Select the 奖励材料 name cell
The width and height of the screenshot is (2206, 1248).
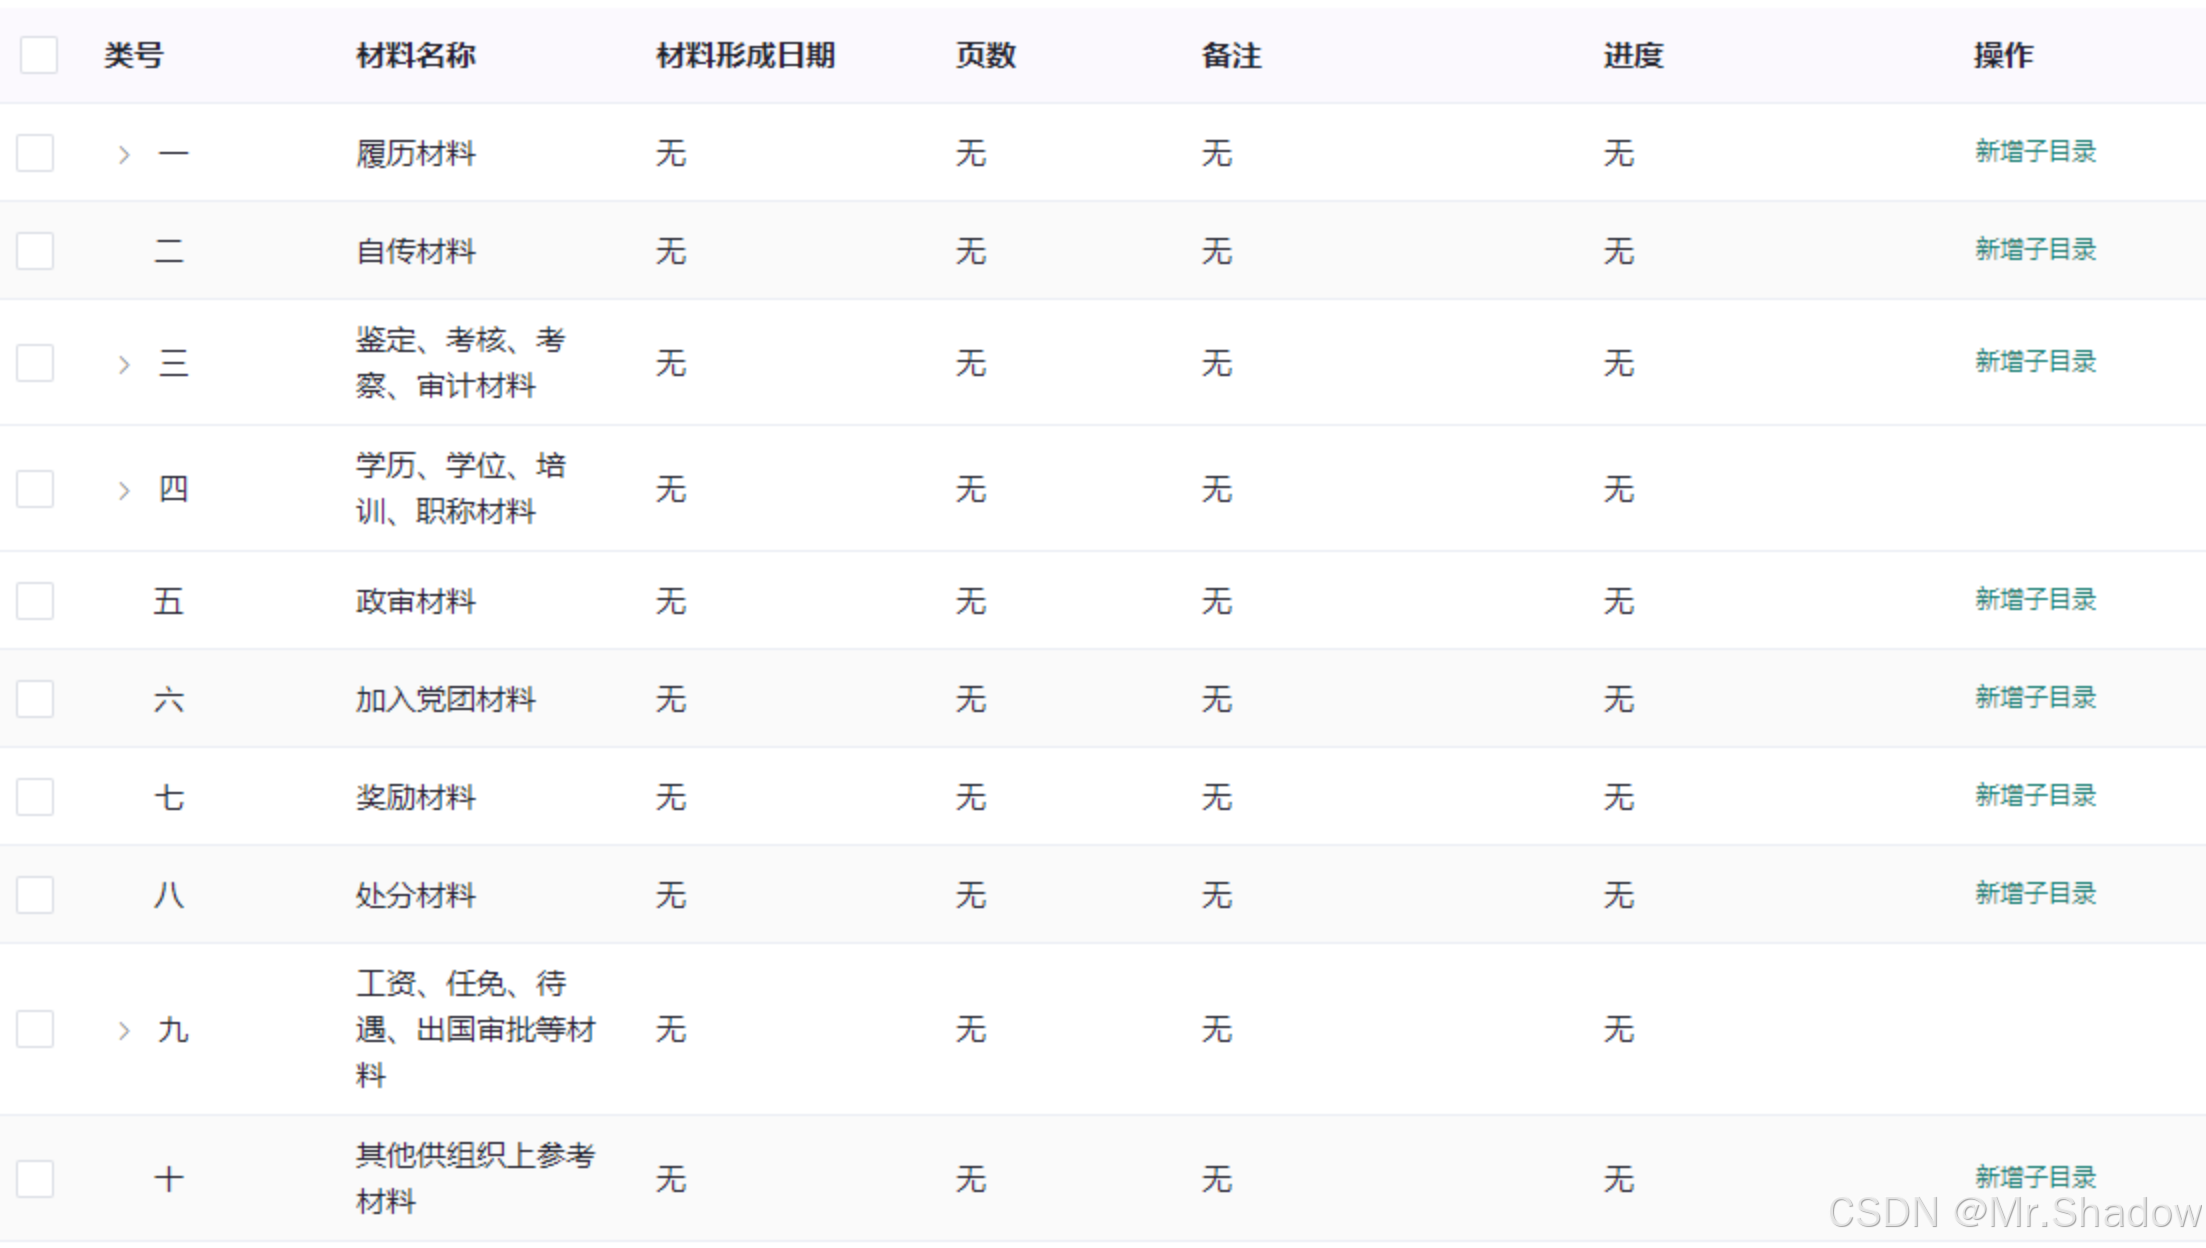(x=416, y=798)
